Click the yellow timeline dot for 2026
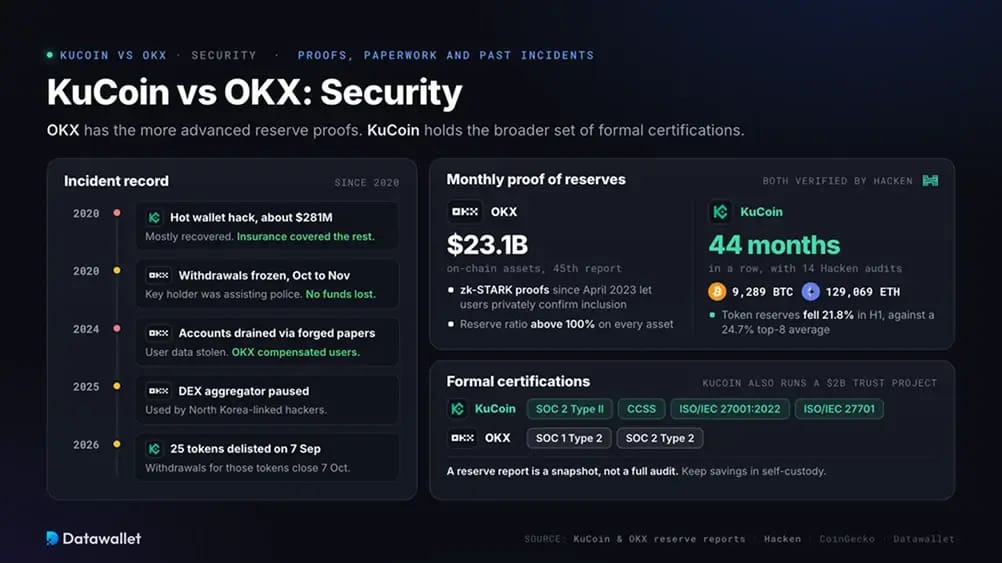 pos(117,444)
